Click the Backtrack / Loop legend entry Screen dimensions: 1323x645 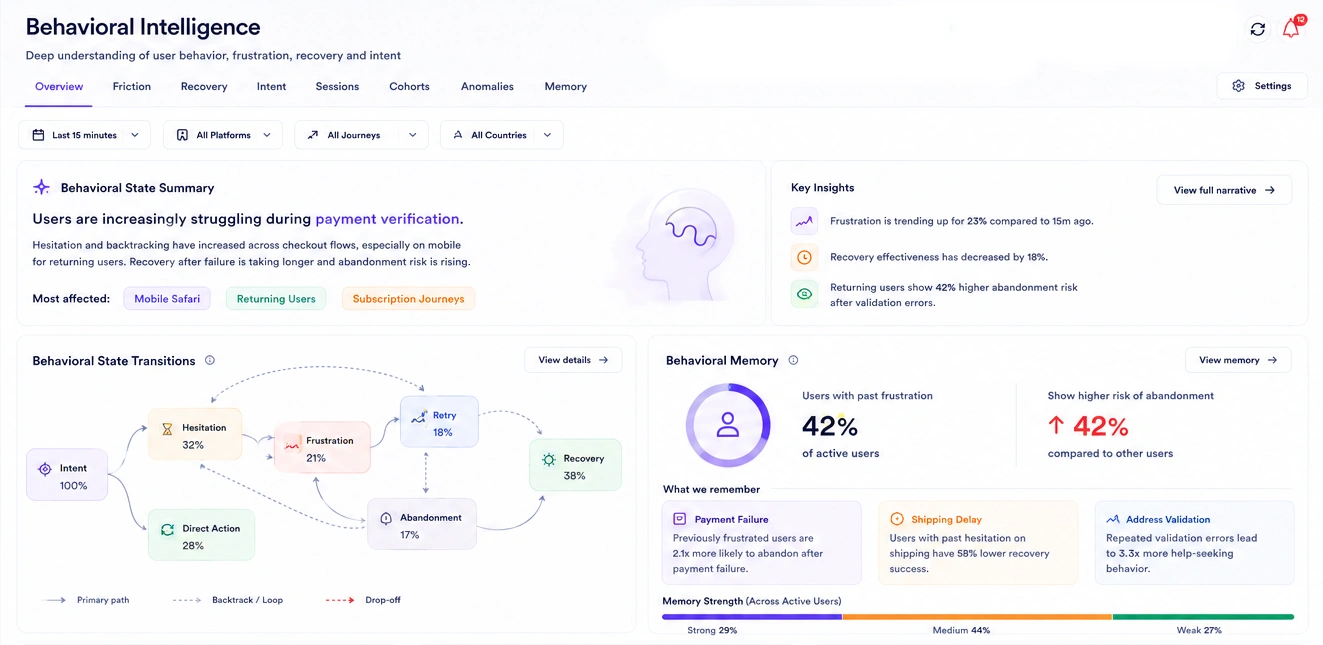click(228, 600)
